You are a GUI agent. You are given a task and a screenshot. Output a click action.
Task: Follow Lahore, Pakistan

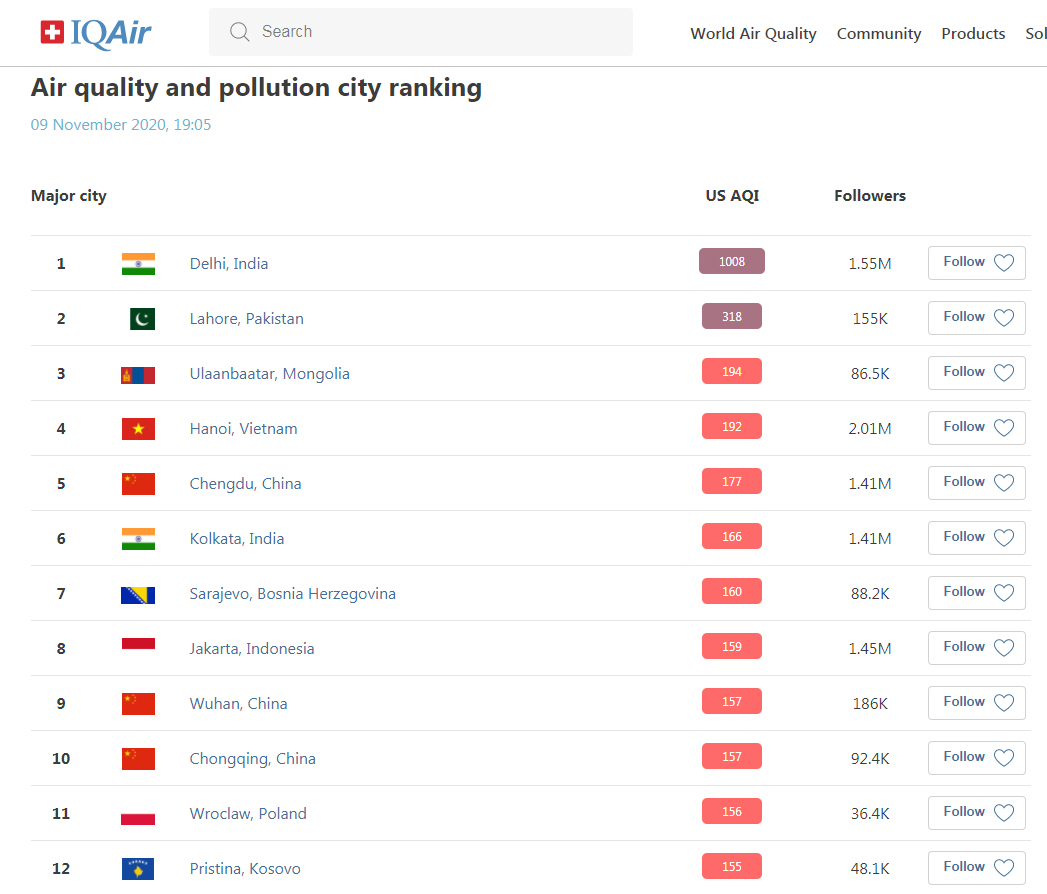pyautogui.click(x=976, y=318)
